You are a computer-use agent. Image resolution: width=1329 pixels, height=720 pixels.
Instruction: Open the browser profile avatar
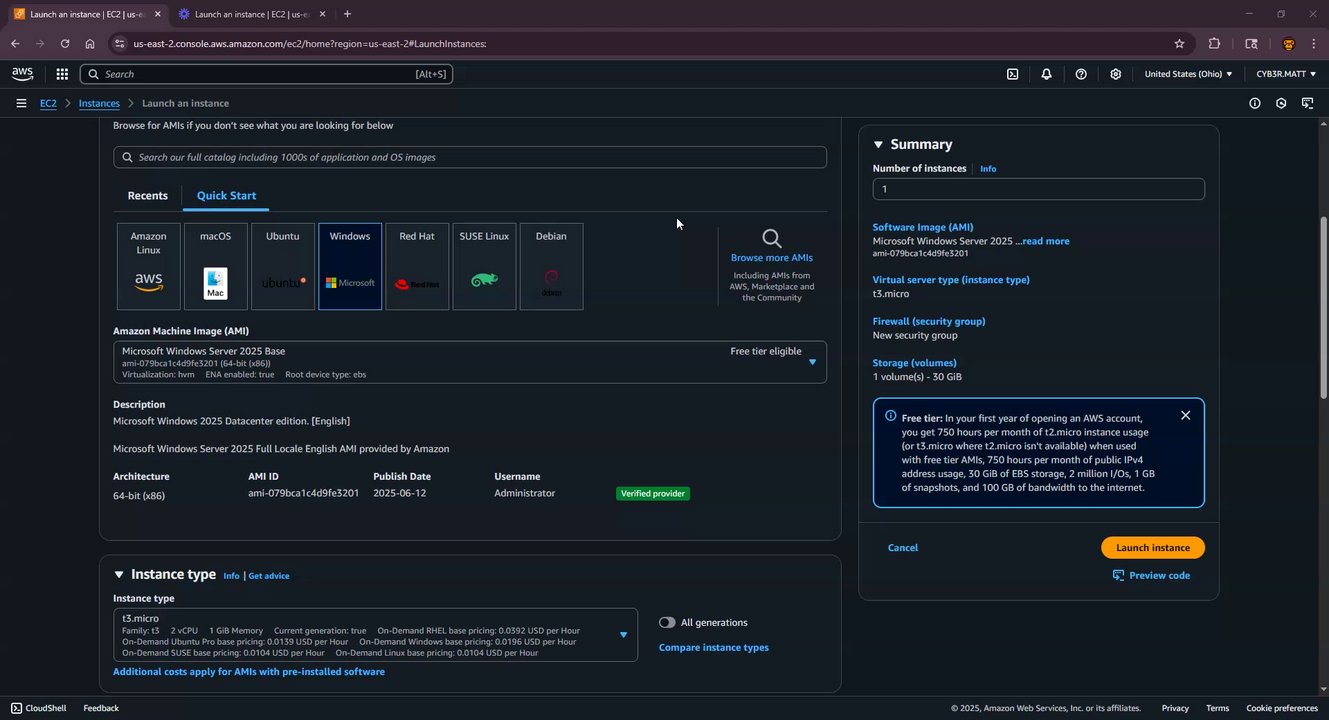(1288, 44)
